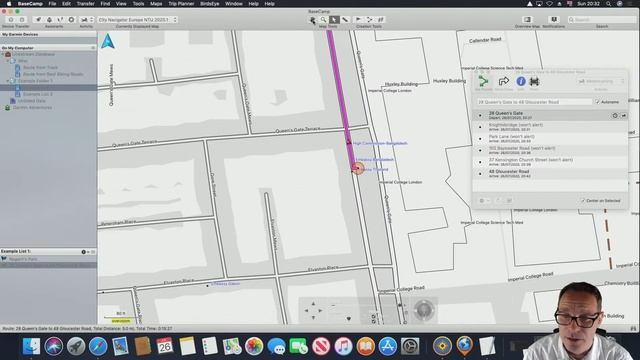
Task: Select Park Lane waypoint in route list
Action: click(550, 139)
